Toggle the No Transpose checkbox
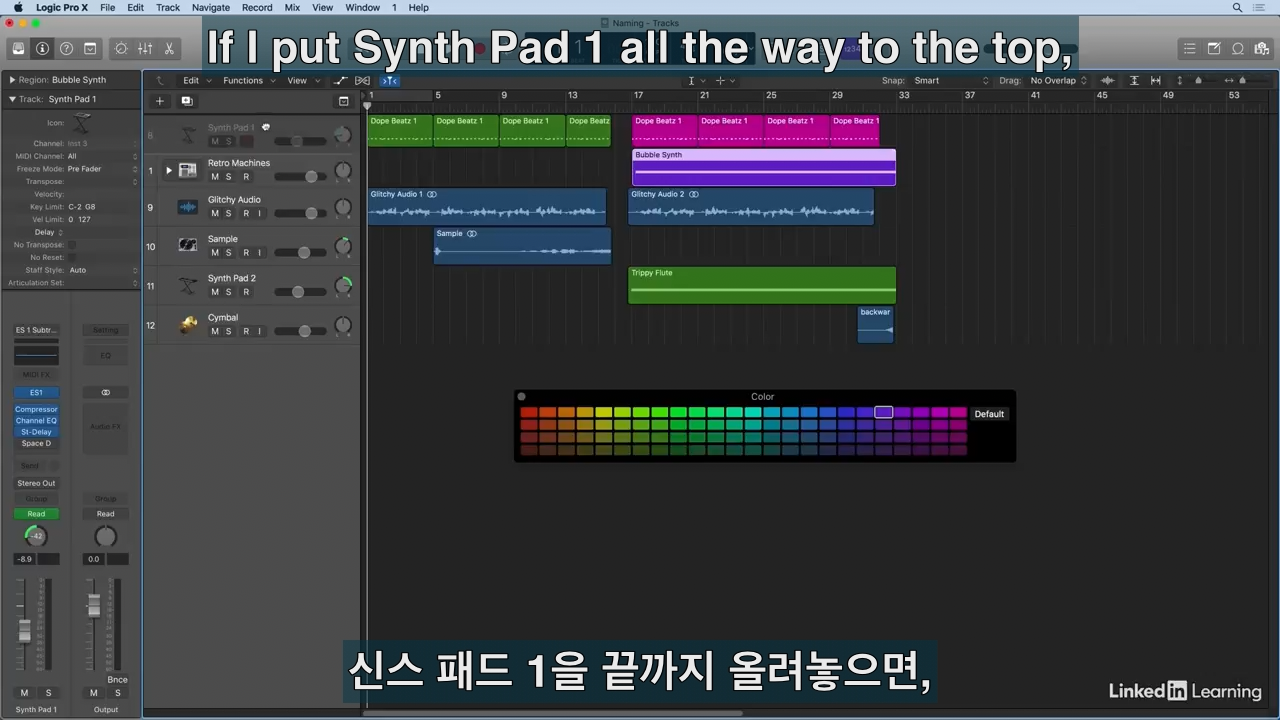The height and width of the screenshot is (720, 1280). [x=71, y=245]
